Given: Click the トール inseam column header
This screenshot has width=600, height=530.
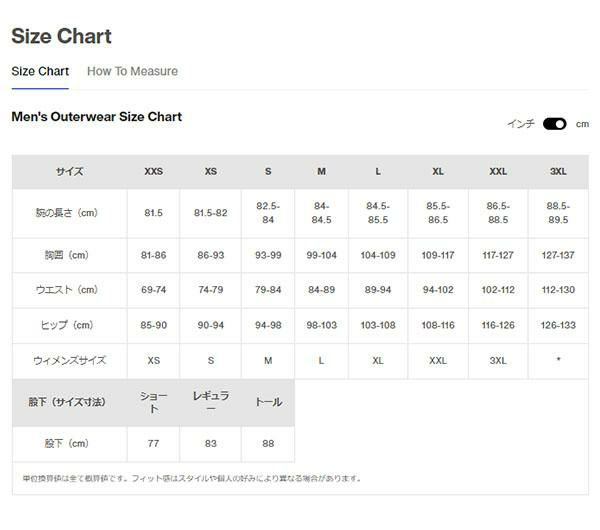Looking at the screenshot, I should (x=267, y=402).
